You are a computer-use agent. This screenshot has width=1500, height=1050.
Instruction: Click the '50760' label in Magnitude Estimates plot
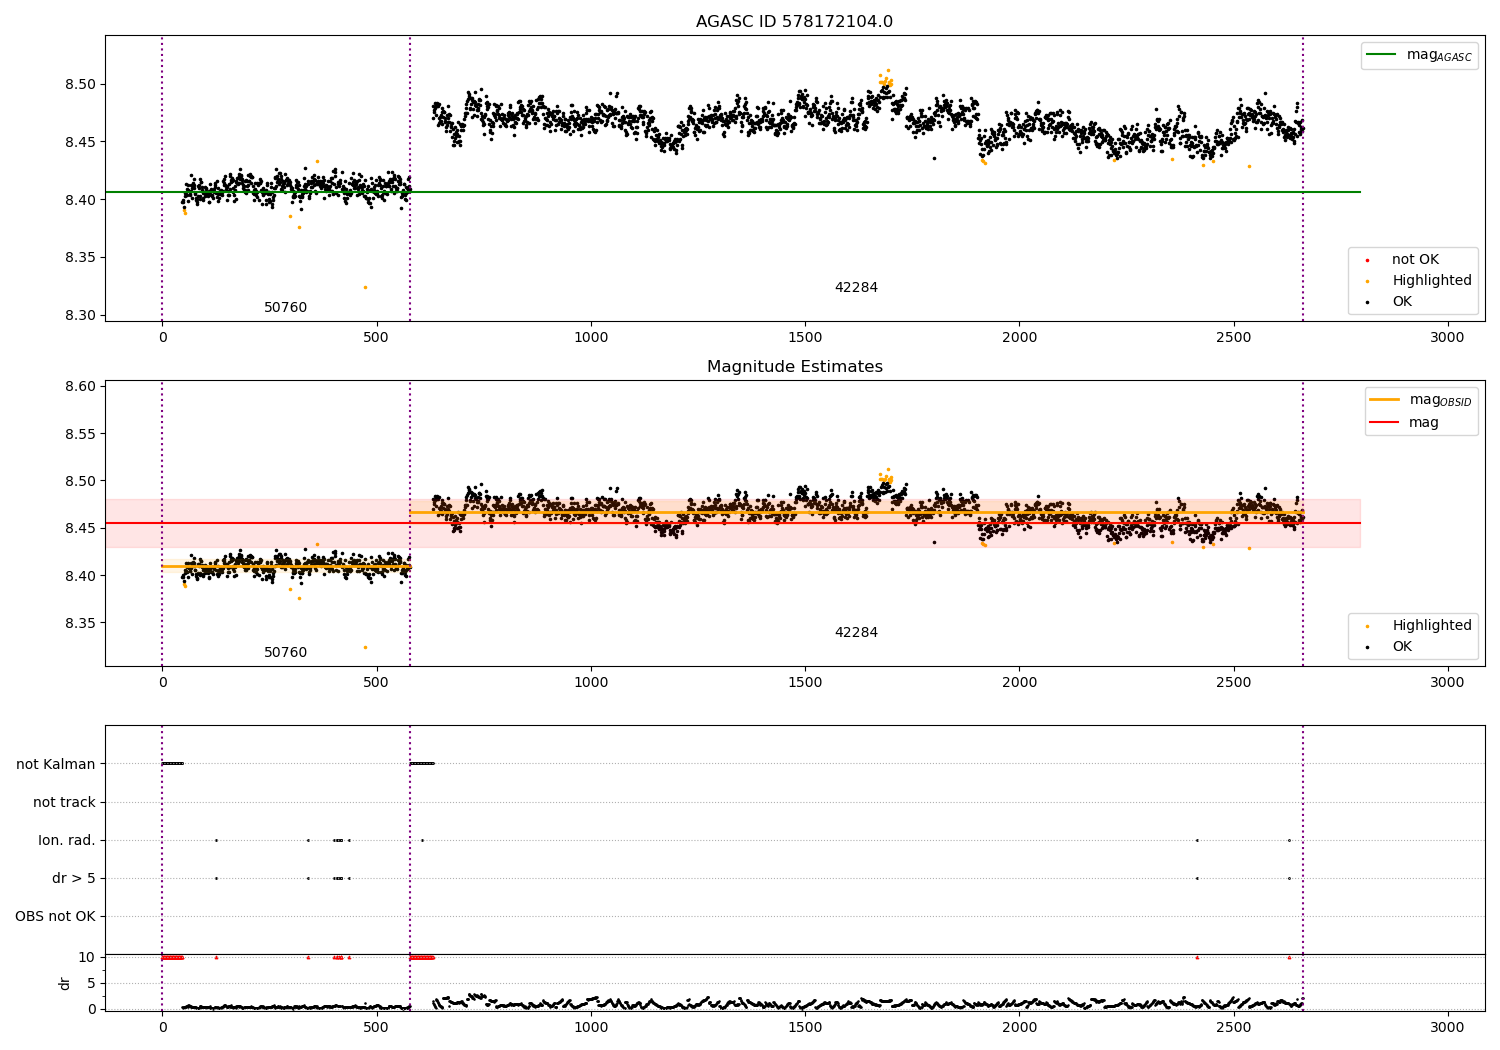coord(285,653)
